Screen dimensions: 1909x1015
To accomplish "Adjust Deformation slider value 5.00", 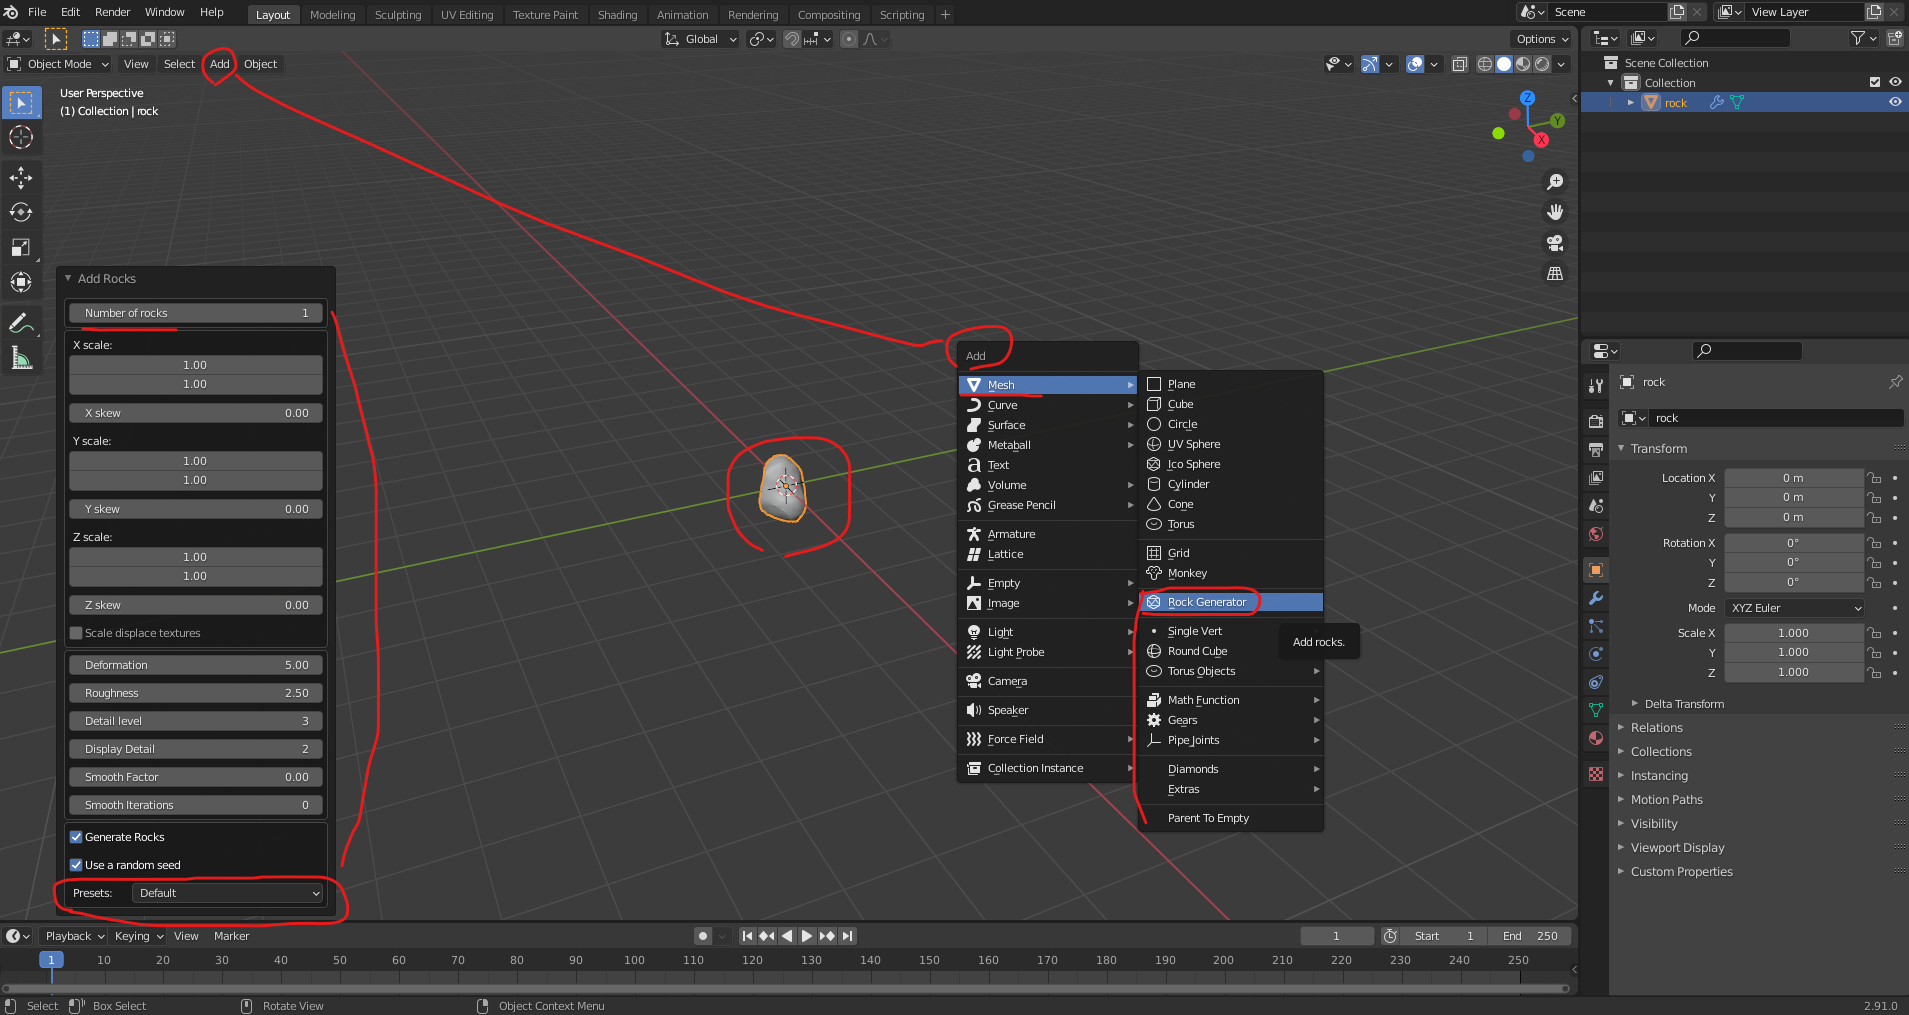I will 196,665.
